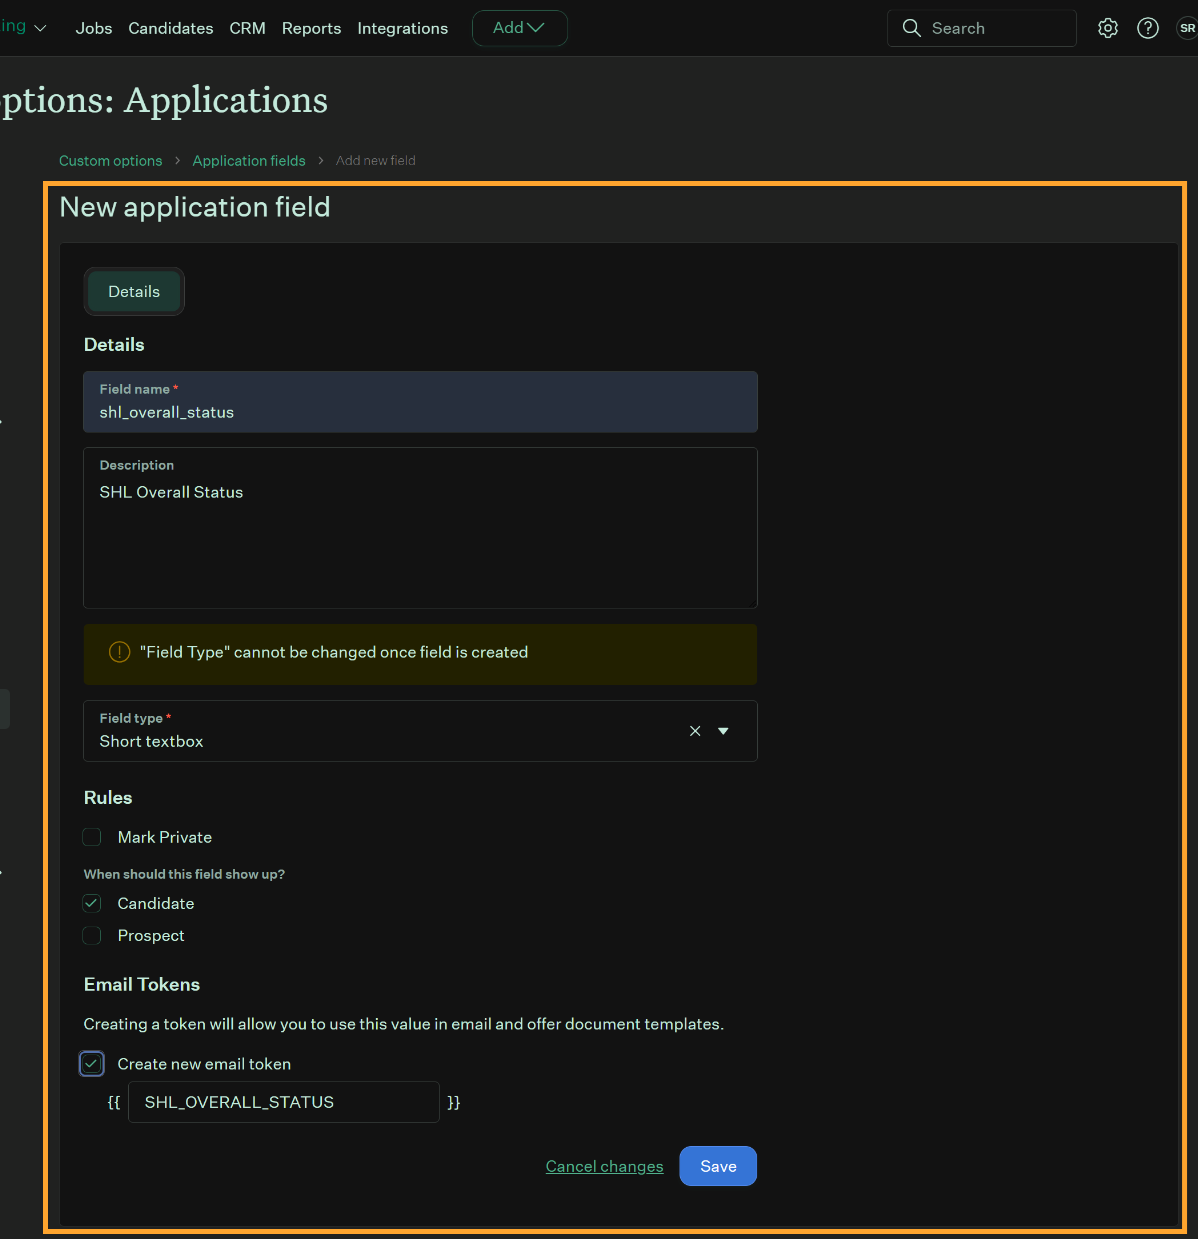
Task: Open the Jobs menu
Action: (94, 28)
